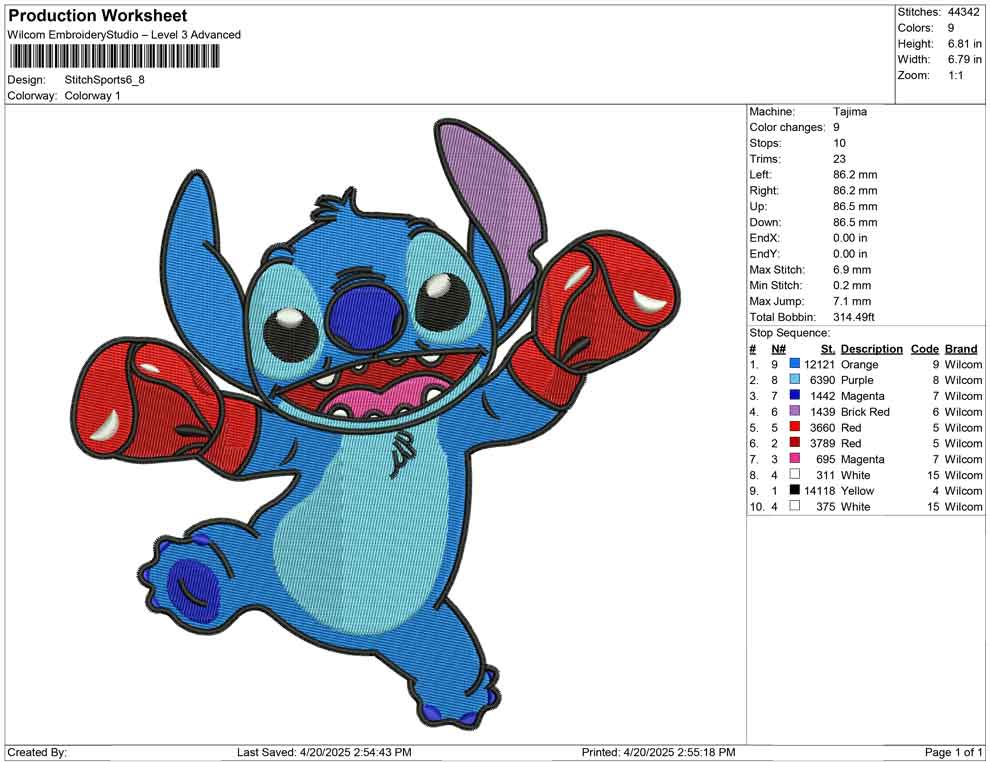This screenshot has height=762, width=990.
Task: Click the 'Brick Red' description
Action: (865, 412)
